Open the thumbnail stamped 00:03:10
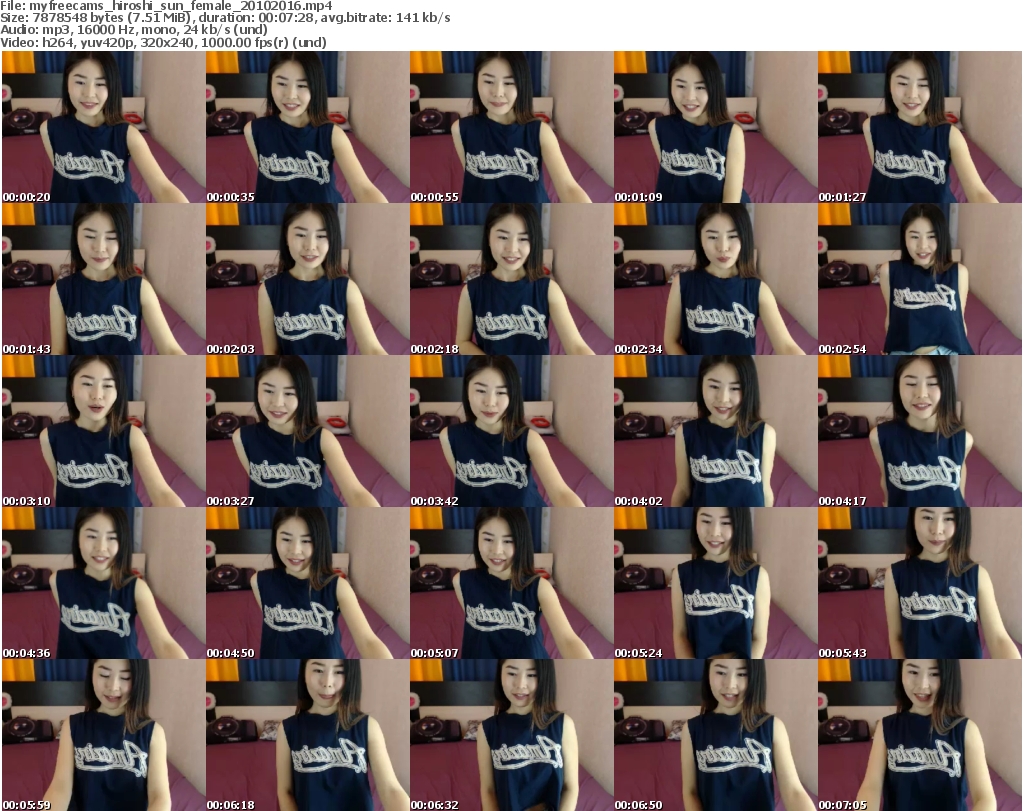The image size is (1024, 811). click(x=103, y=432)
